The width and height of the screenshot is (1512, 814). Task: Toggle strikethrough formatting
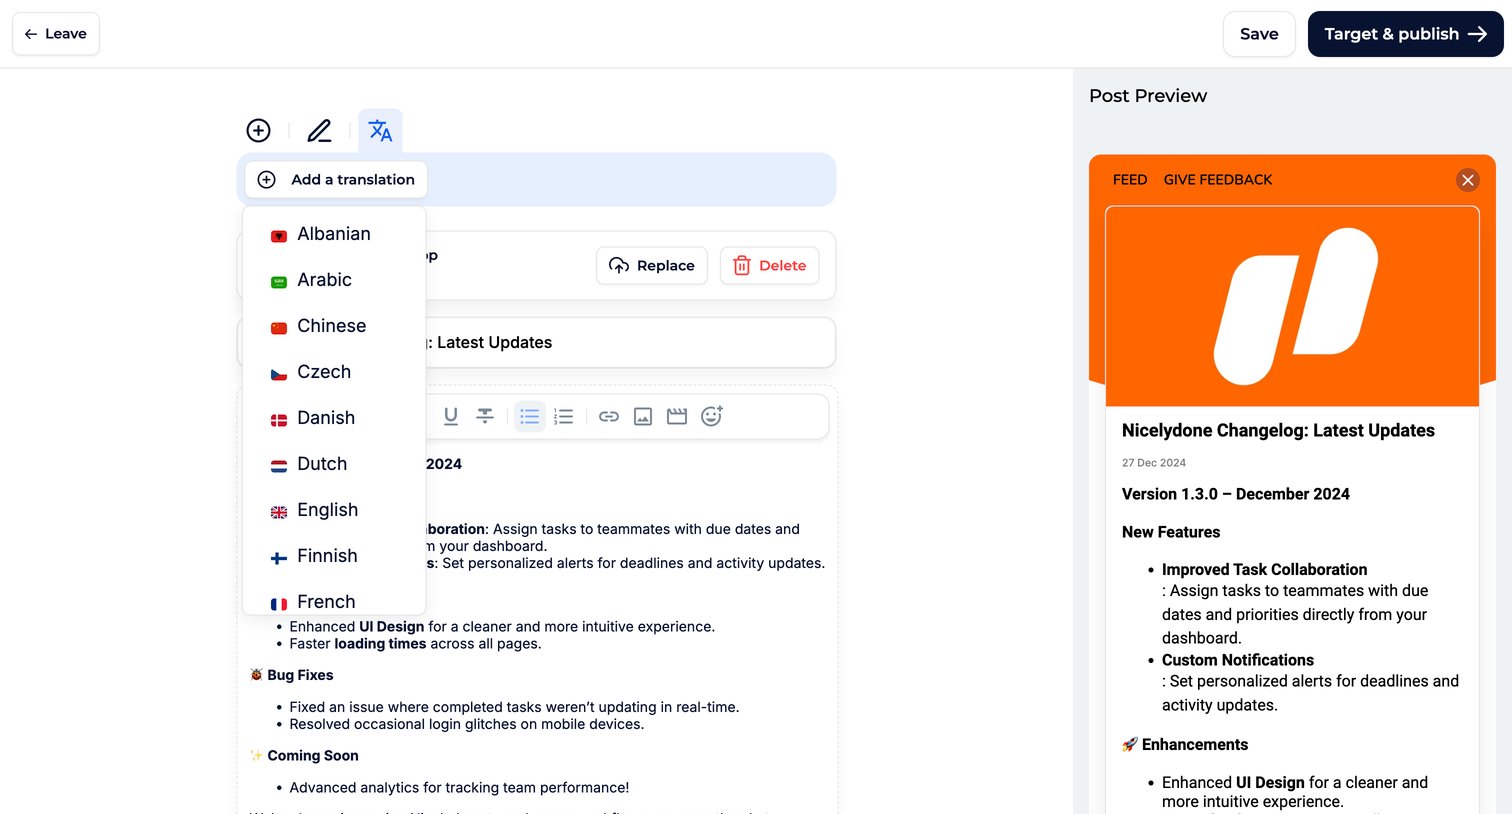pyautogui.click(x=485, y=416)
